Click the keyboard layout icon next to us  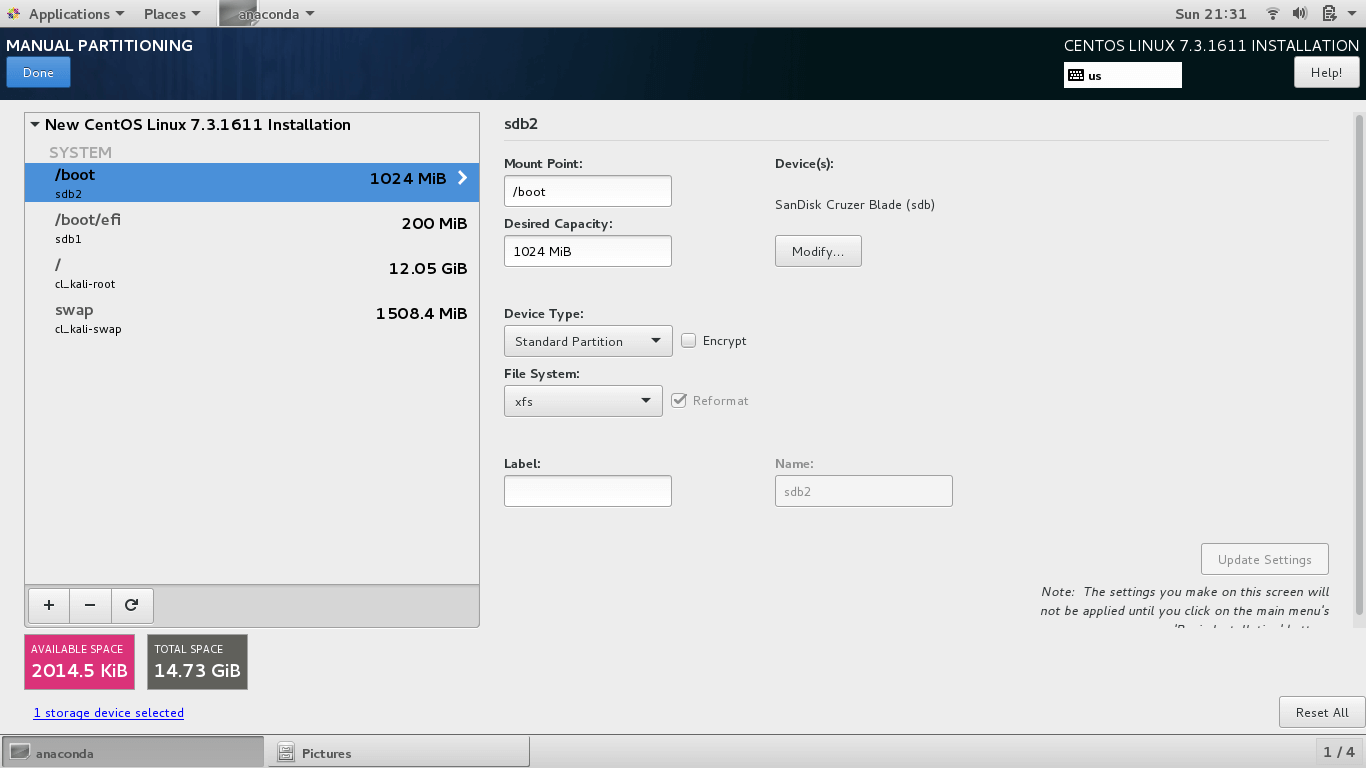(1076, 75)
